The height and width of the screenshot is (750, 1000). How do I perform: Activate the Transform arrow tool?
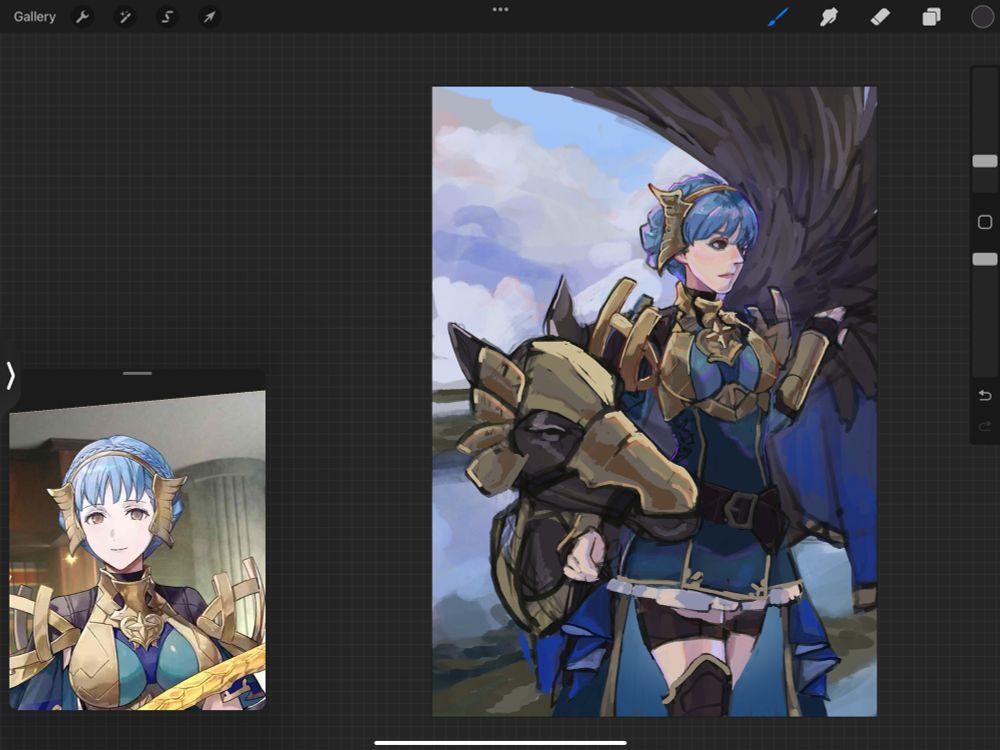pyautogui.click(x=209, y=17)
